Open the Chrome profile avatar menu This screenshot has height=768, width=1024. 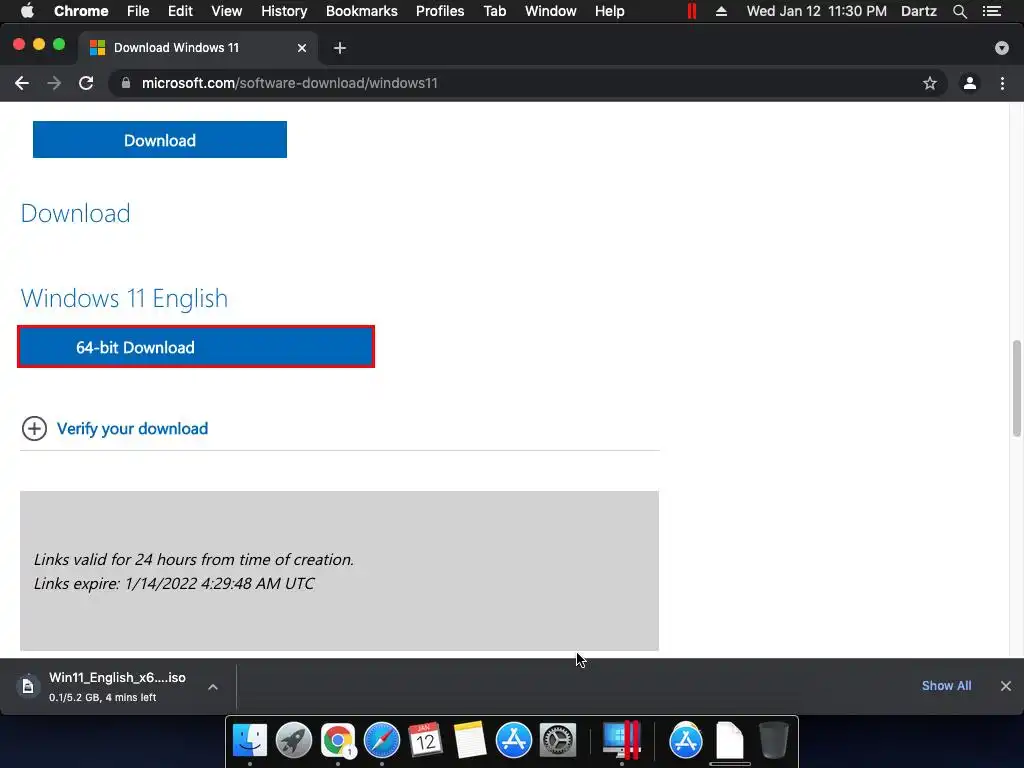pyautogui.click(x=970, y=83)
